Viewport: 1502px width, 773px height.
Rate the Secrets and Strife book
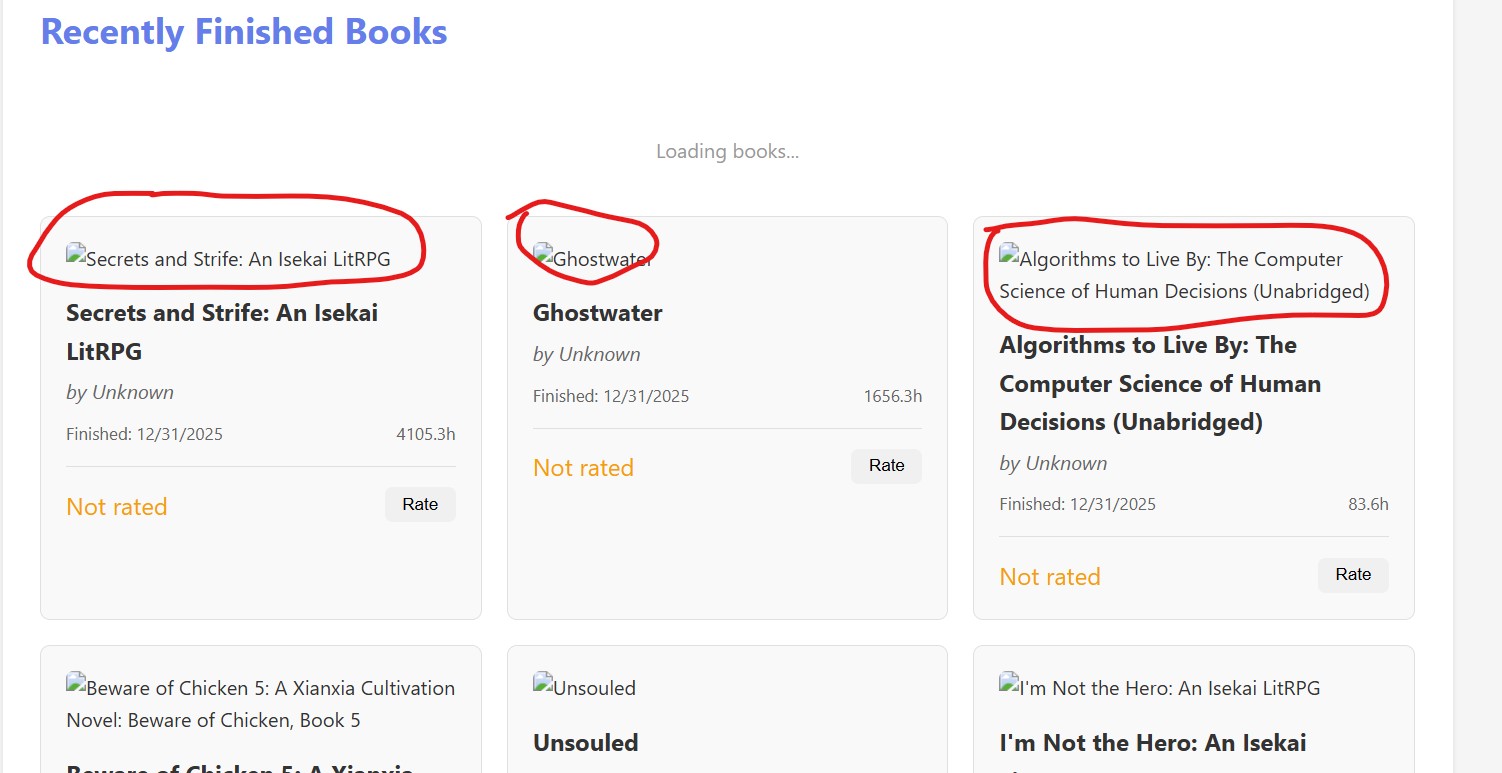420,505
